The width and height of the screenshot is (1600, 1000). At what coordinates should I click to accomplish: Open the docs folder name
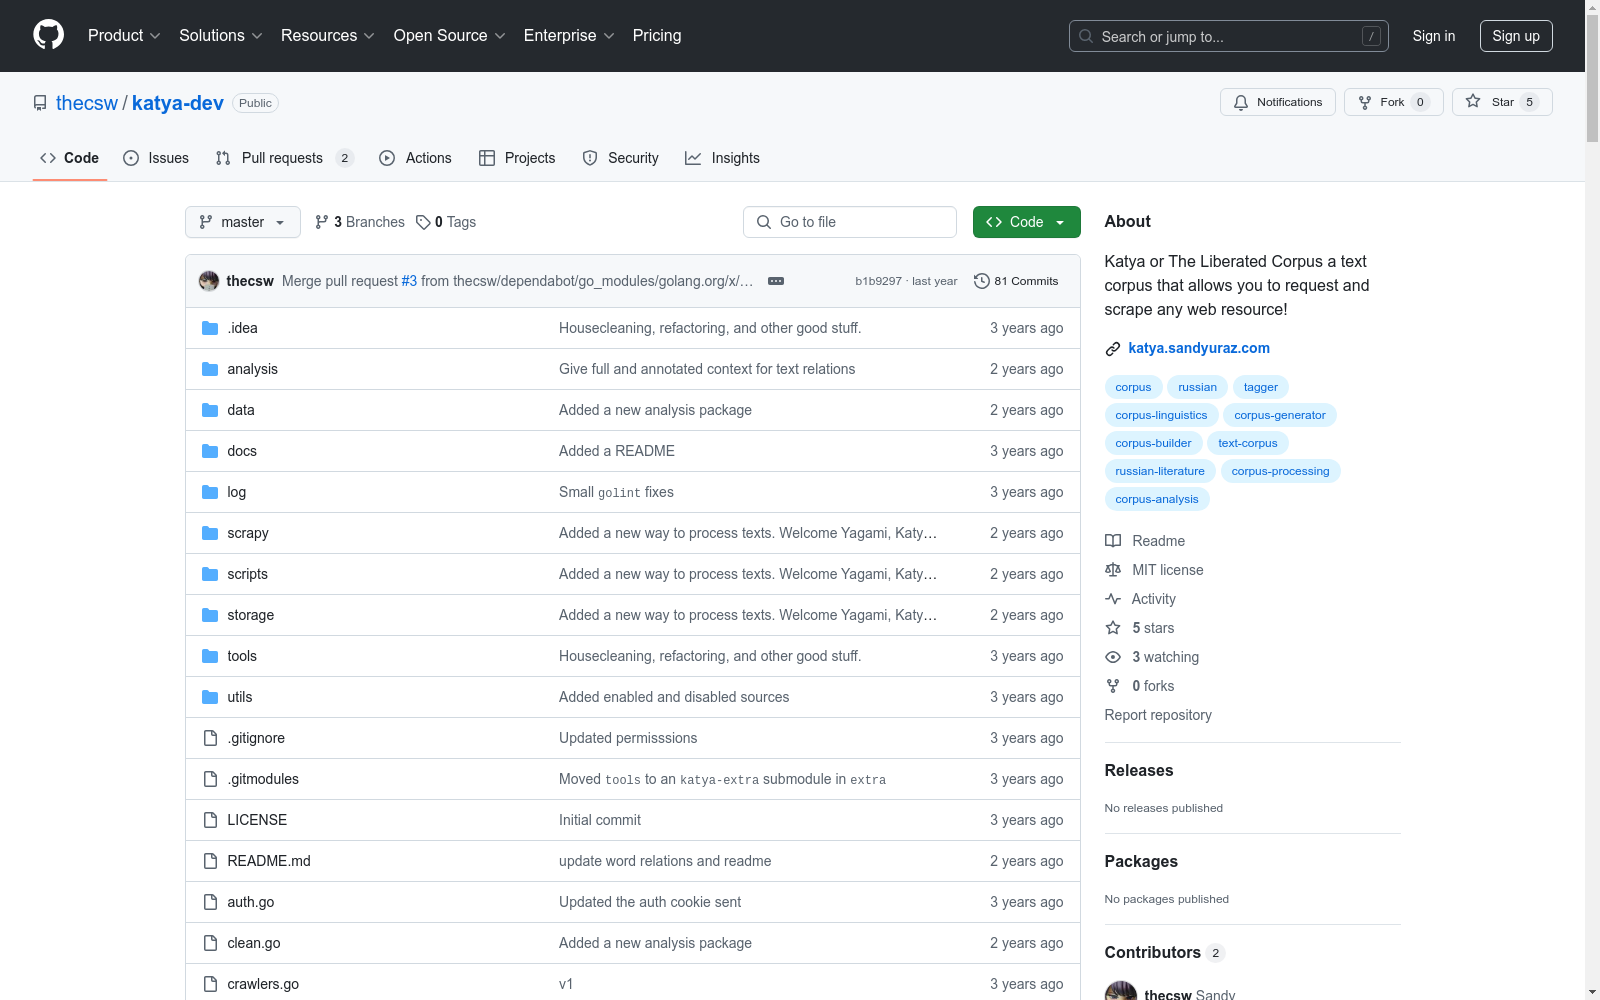[x=242, y=451]
